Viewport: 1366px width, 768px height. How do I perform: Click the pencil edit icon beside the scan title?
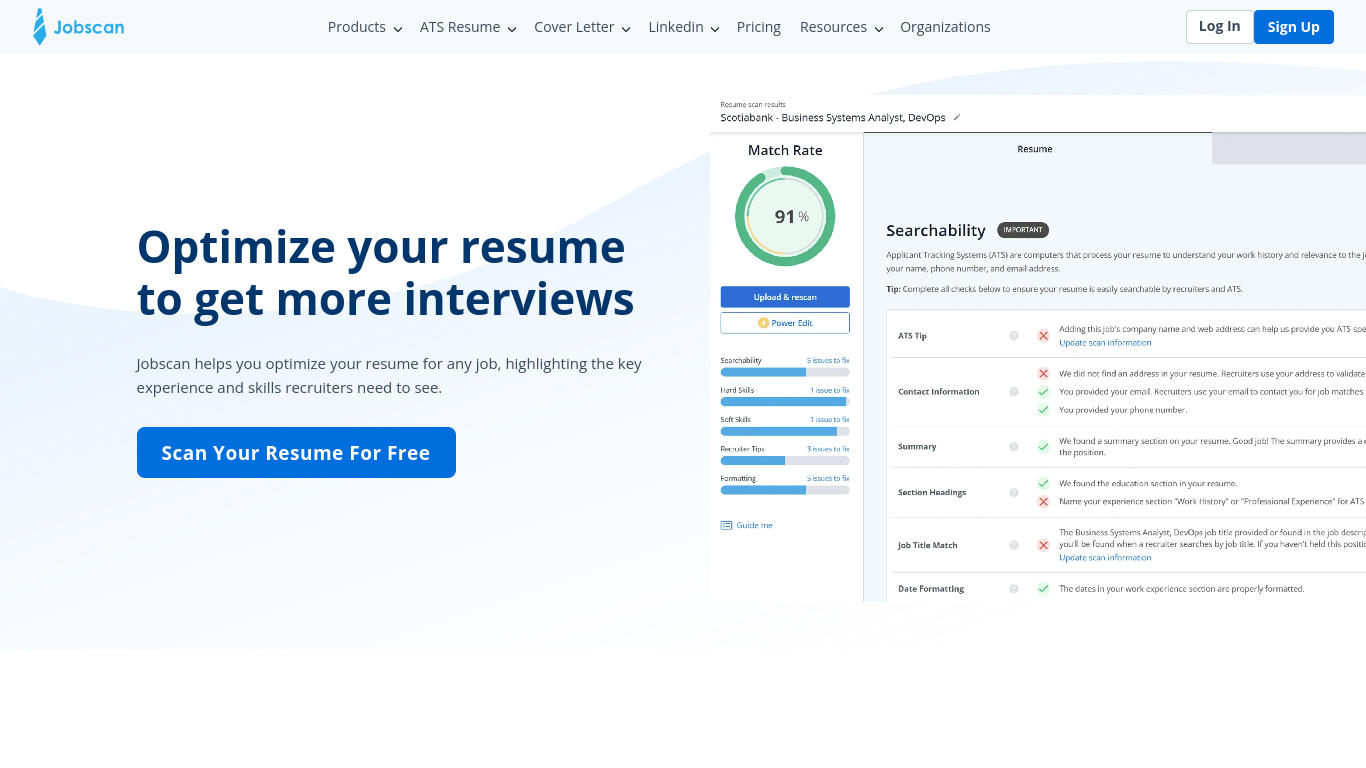click(x=957, y=118)
